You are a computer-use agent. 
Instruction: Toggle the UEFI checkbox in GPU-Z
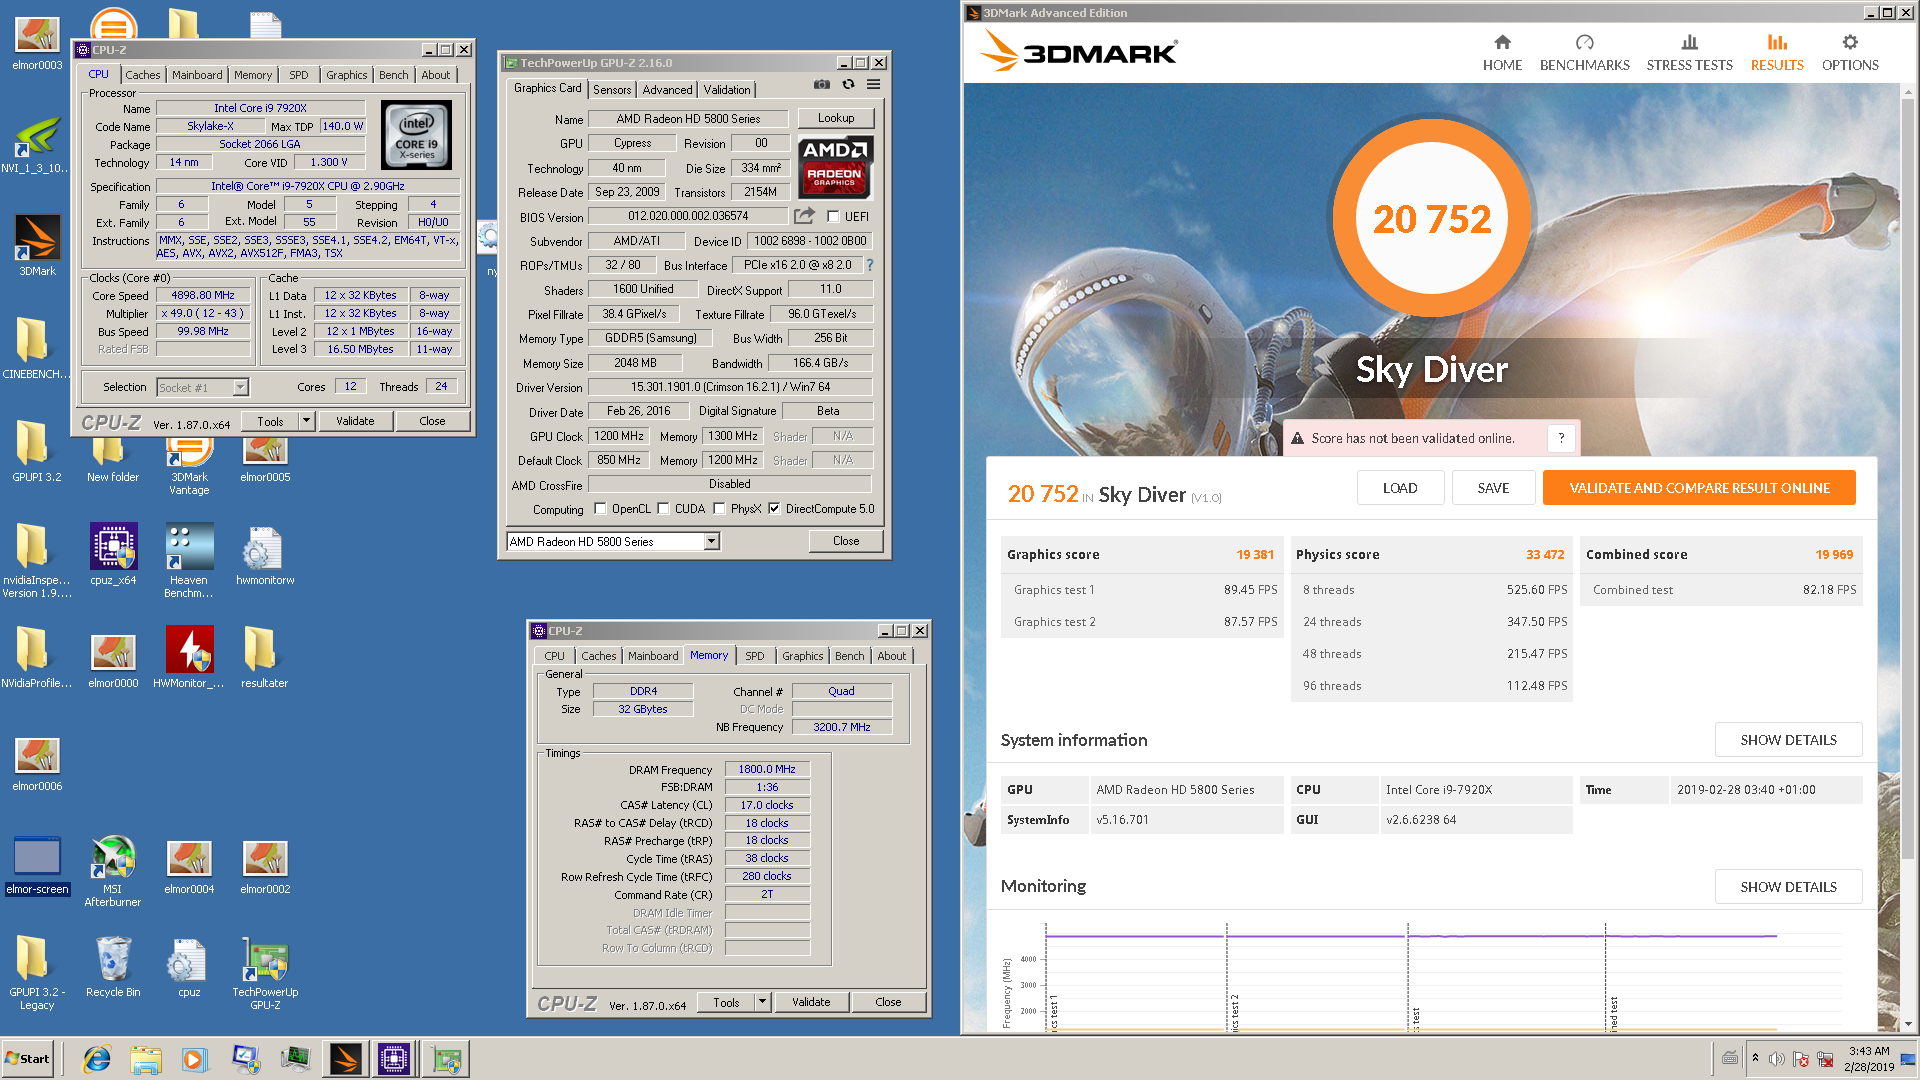[833, 216]
